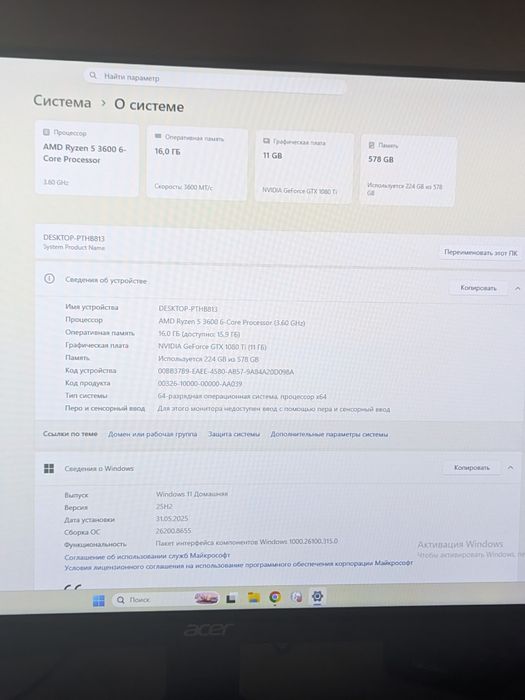
Task: Open the Settings gear icon in taskbar
Action: tap(317, 596)
